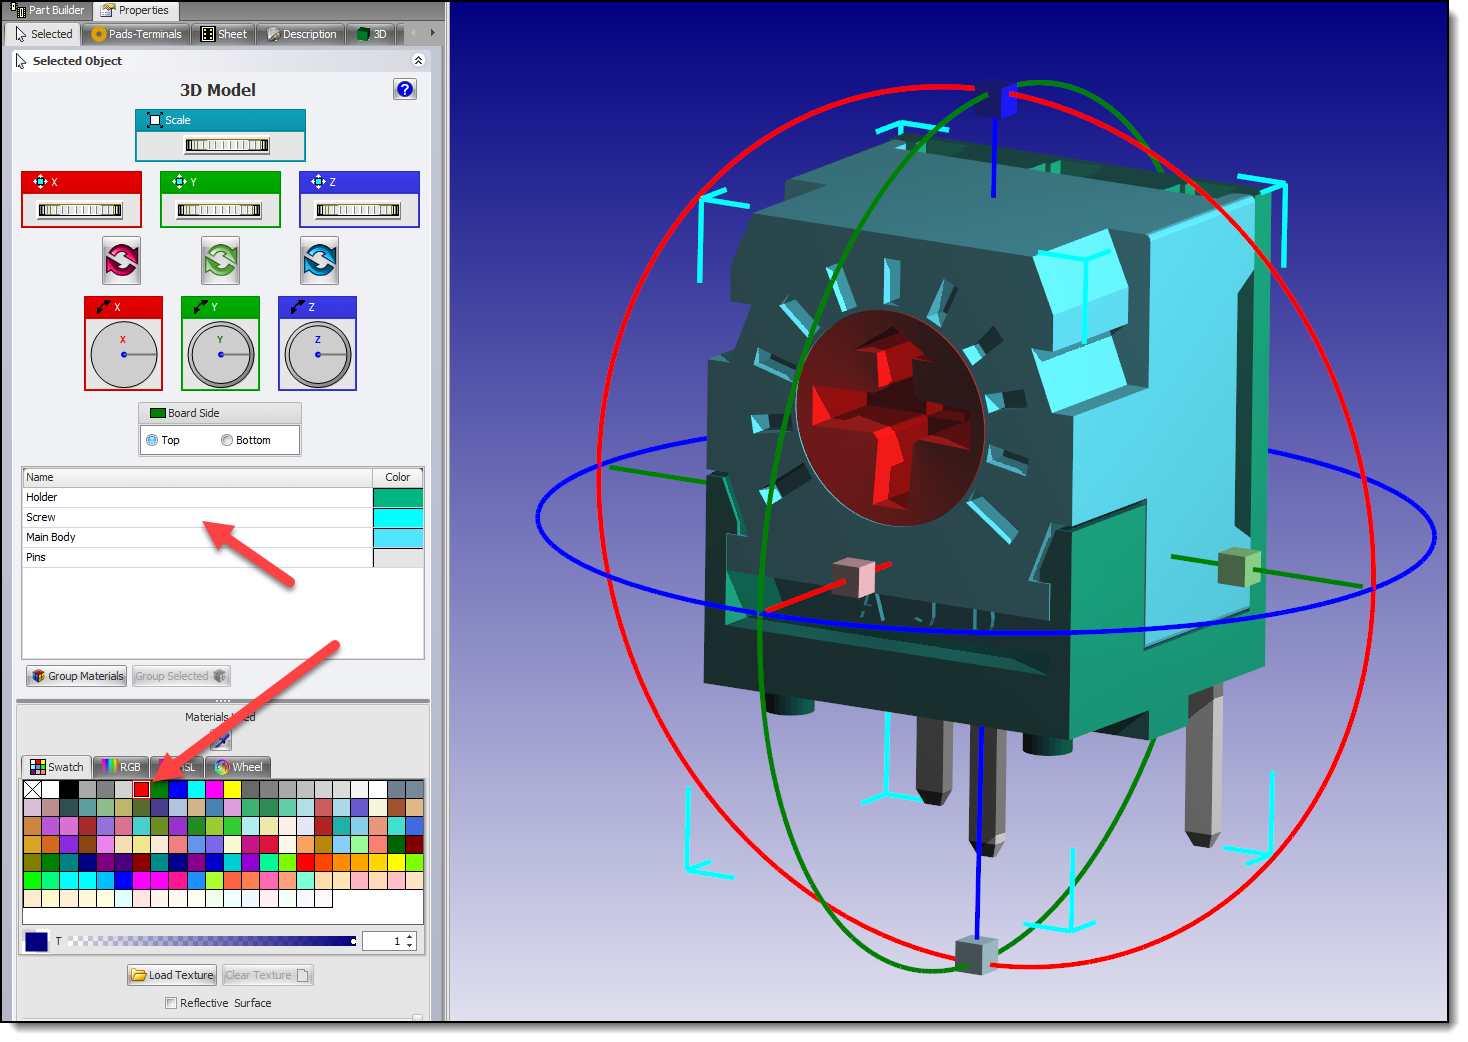Select the Wheel color tab
This screenshot has height=1042, width=1468.
pos(238,767)
